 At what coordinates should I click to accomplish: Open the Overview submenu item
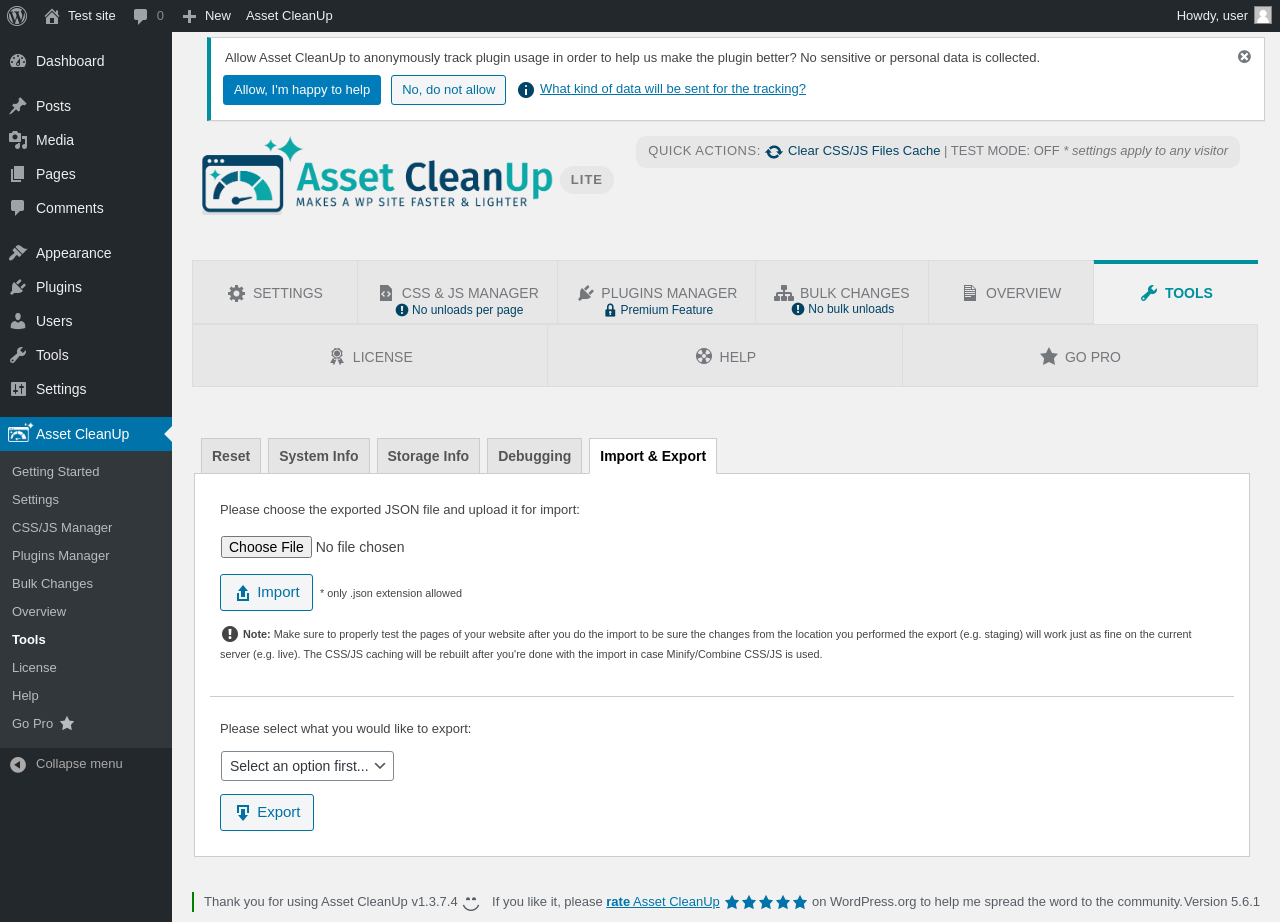pos(39,611)
